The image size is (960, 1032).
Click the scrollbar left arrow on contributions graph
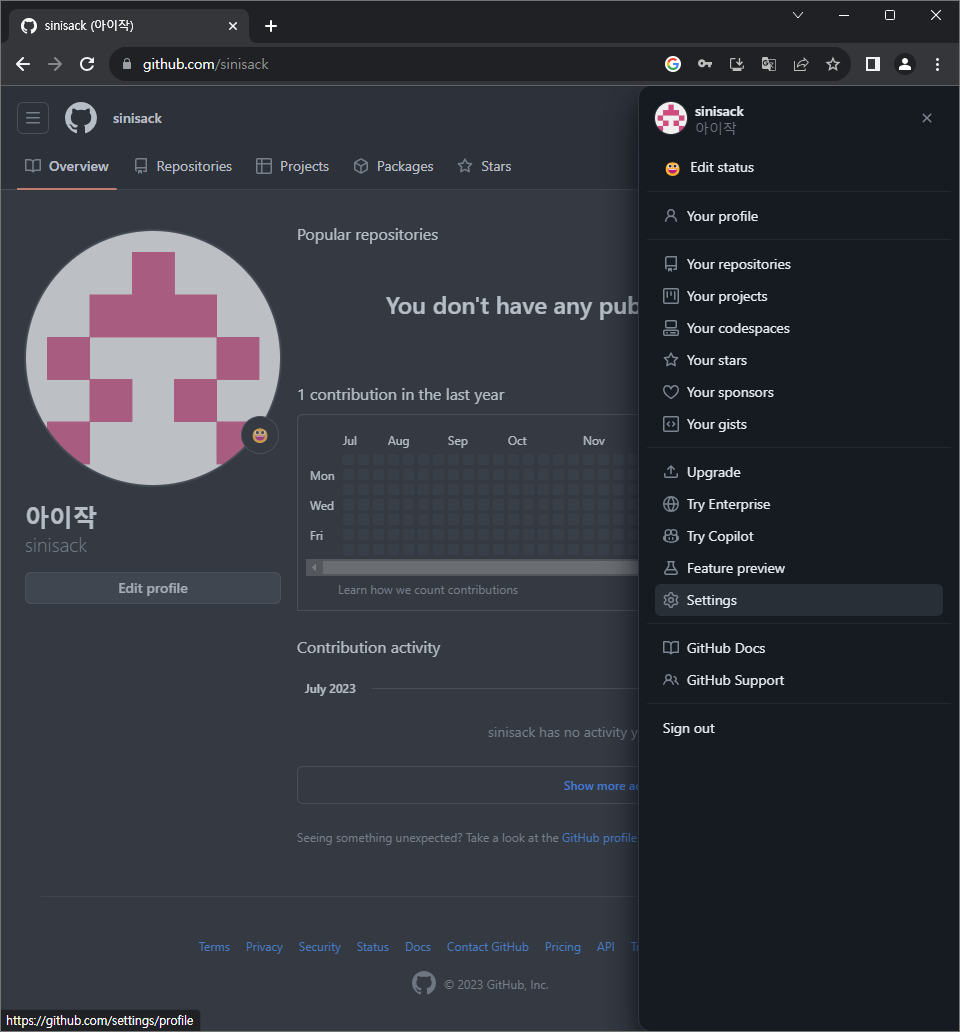point(315,567)
